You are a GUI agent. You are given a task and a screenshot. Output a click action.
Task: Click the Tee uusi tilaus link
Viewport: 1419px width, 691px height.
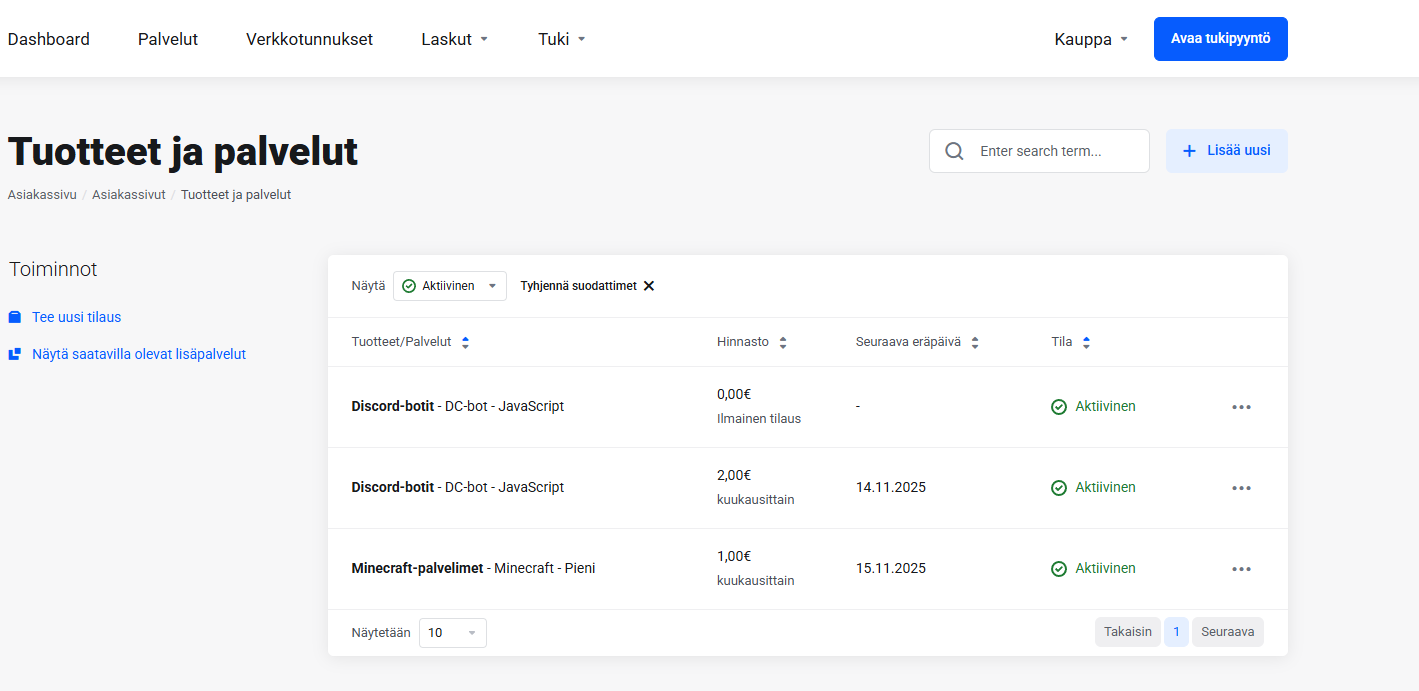click(x=76, y=317)
